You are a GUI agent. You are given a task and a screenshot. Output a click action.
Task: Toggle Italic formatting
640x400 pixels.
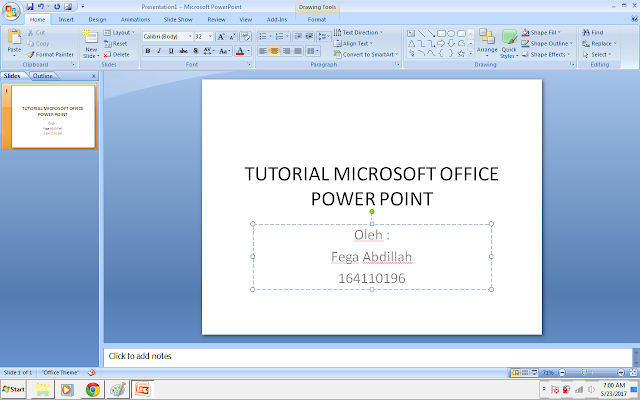tap(159, 51)
